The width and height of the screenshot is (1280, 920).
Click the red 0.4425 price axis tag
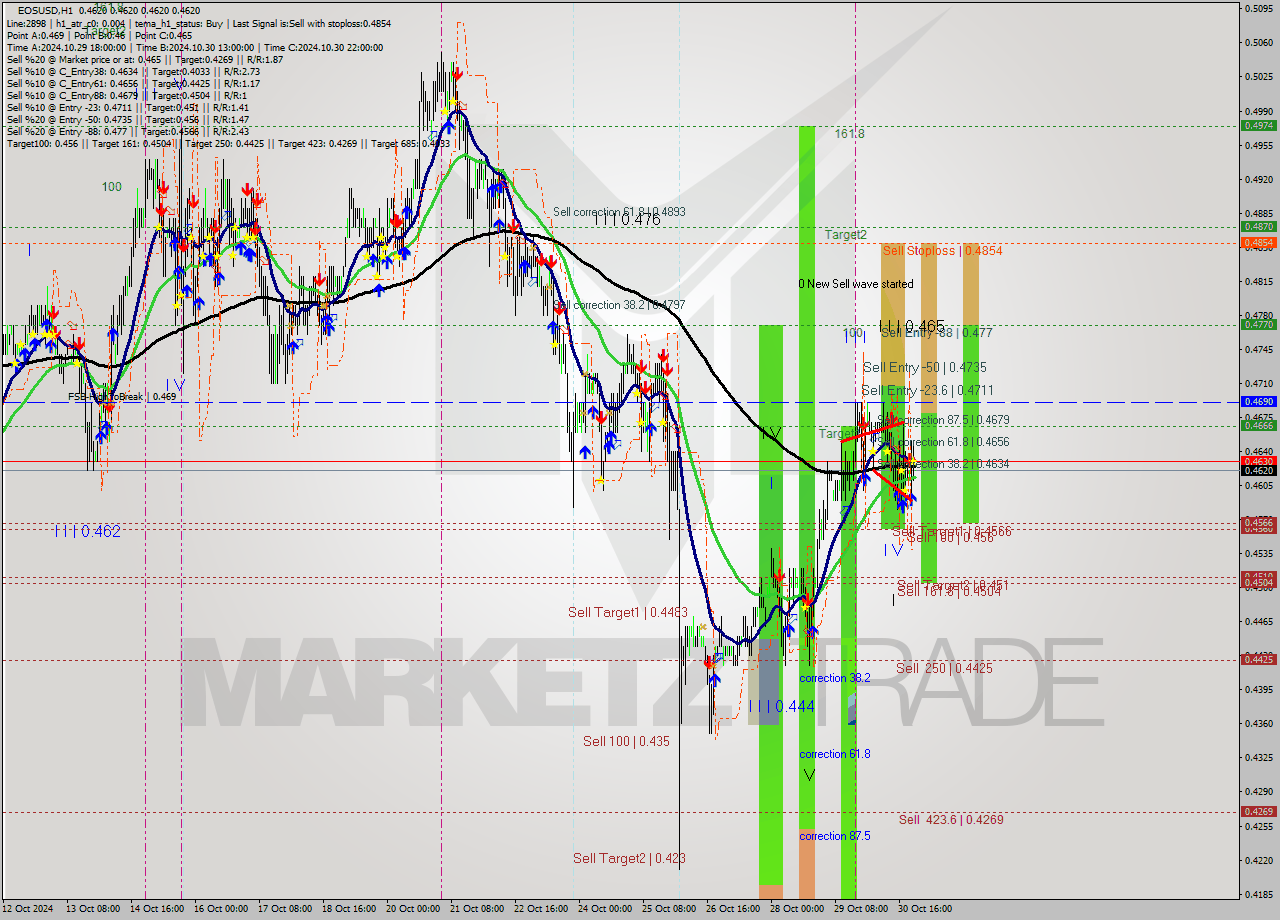point(1258,659)
